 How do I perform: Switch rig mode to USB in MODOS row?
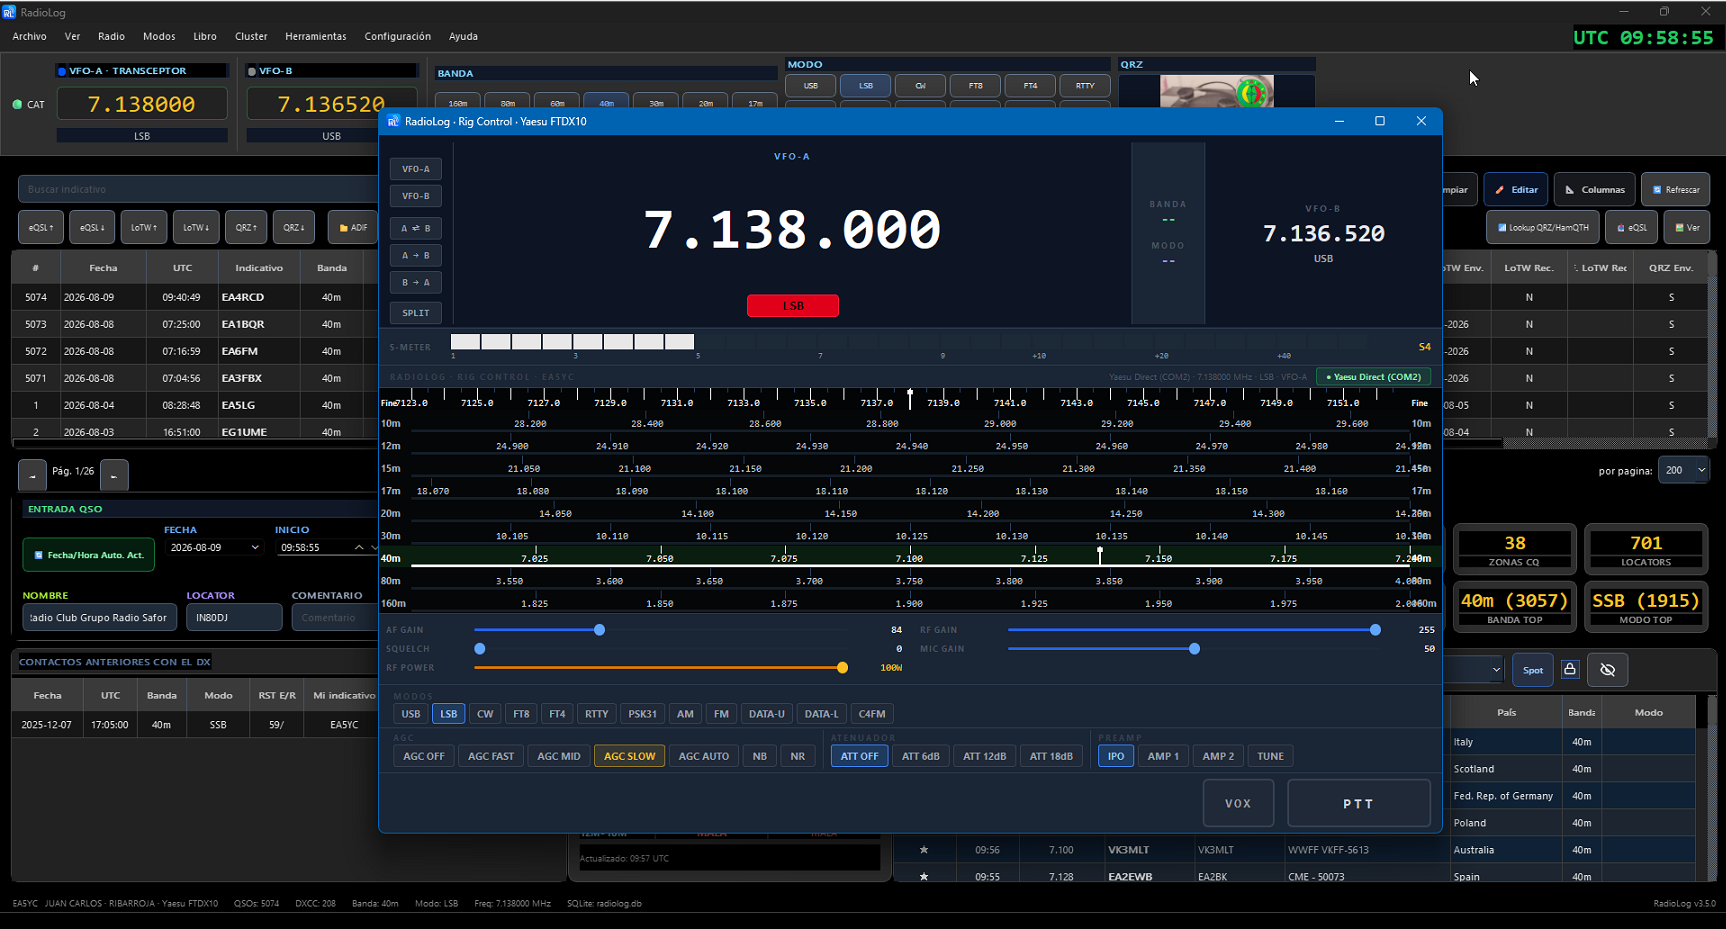pos(411,714)
